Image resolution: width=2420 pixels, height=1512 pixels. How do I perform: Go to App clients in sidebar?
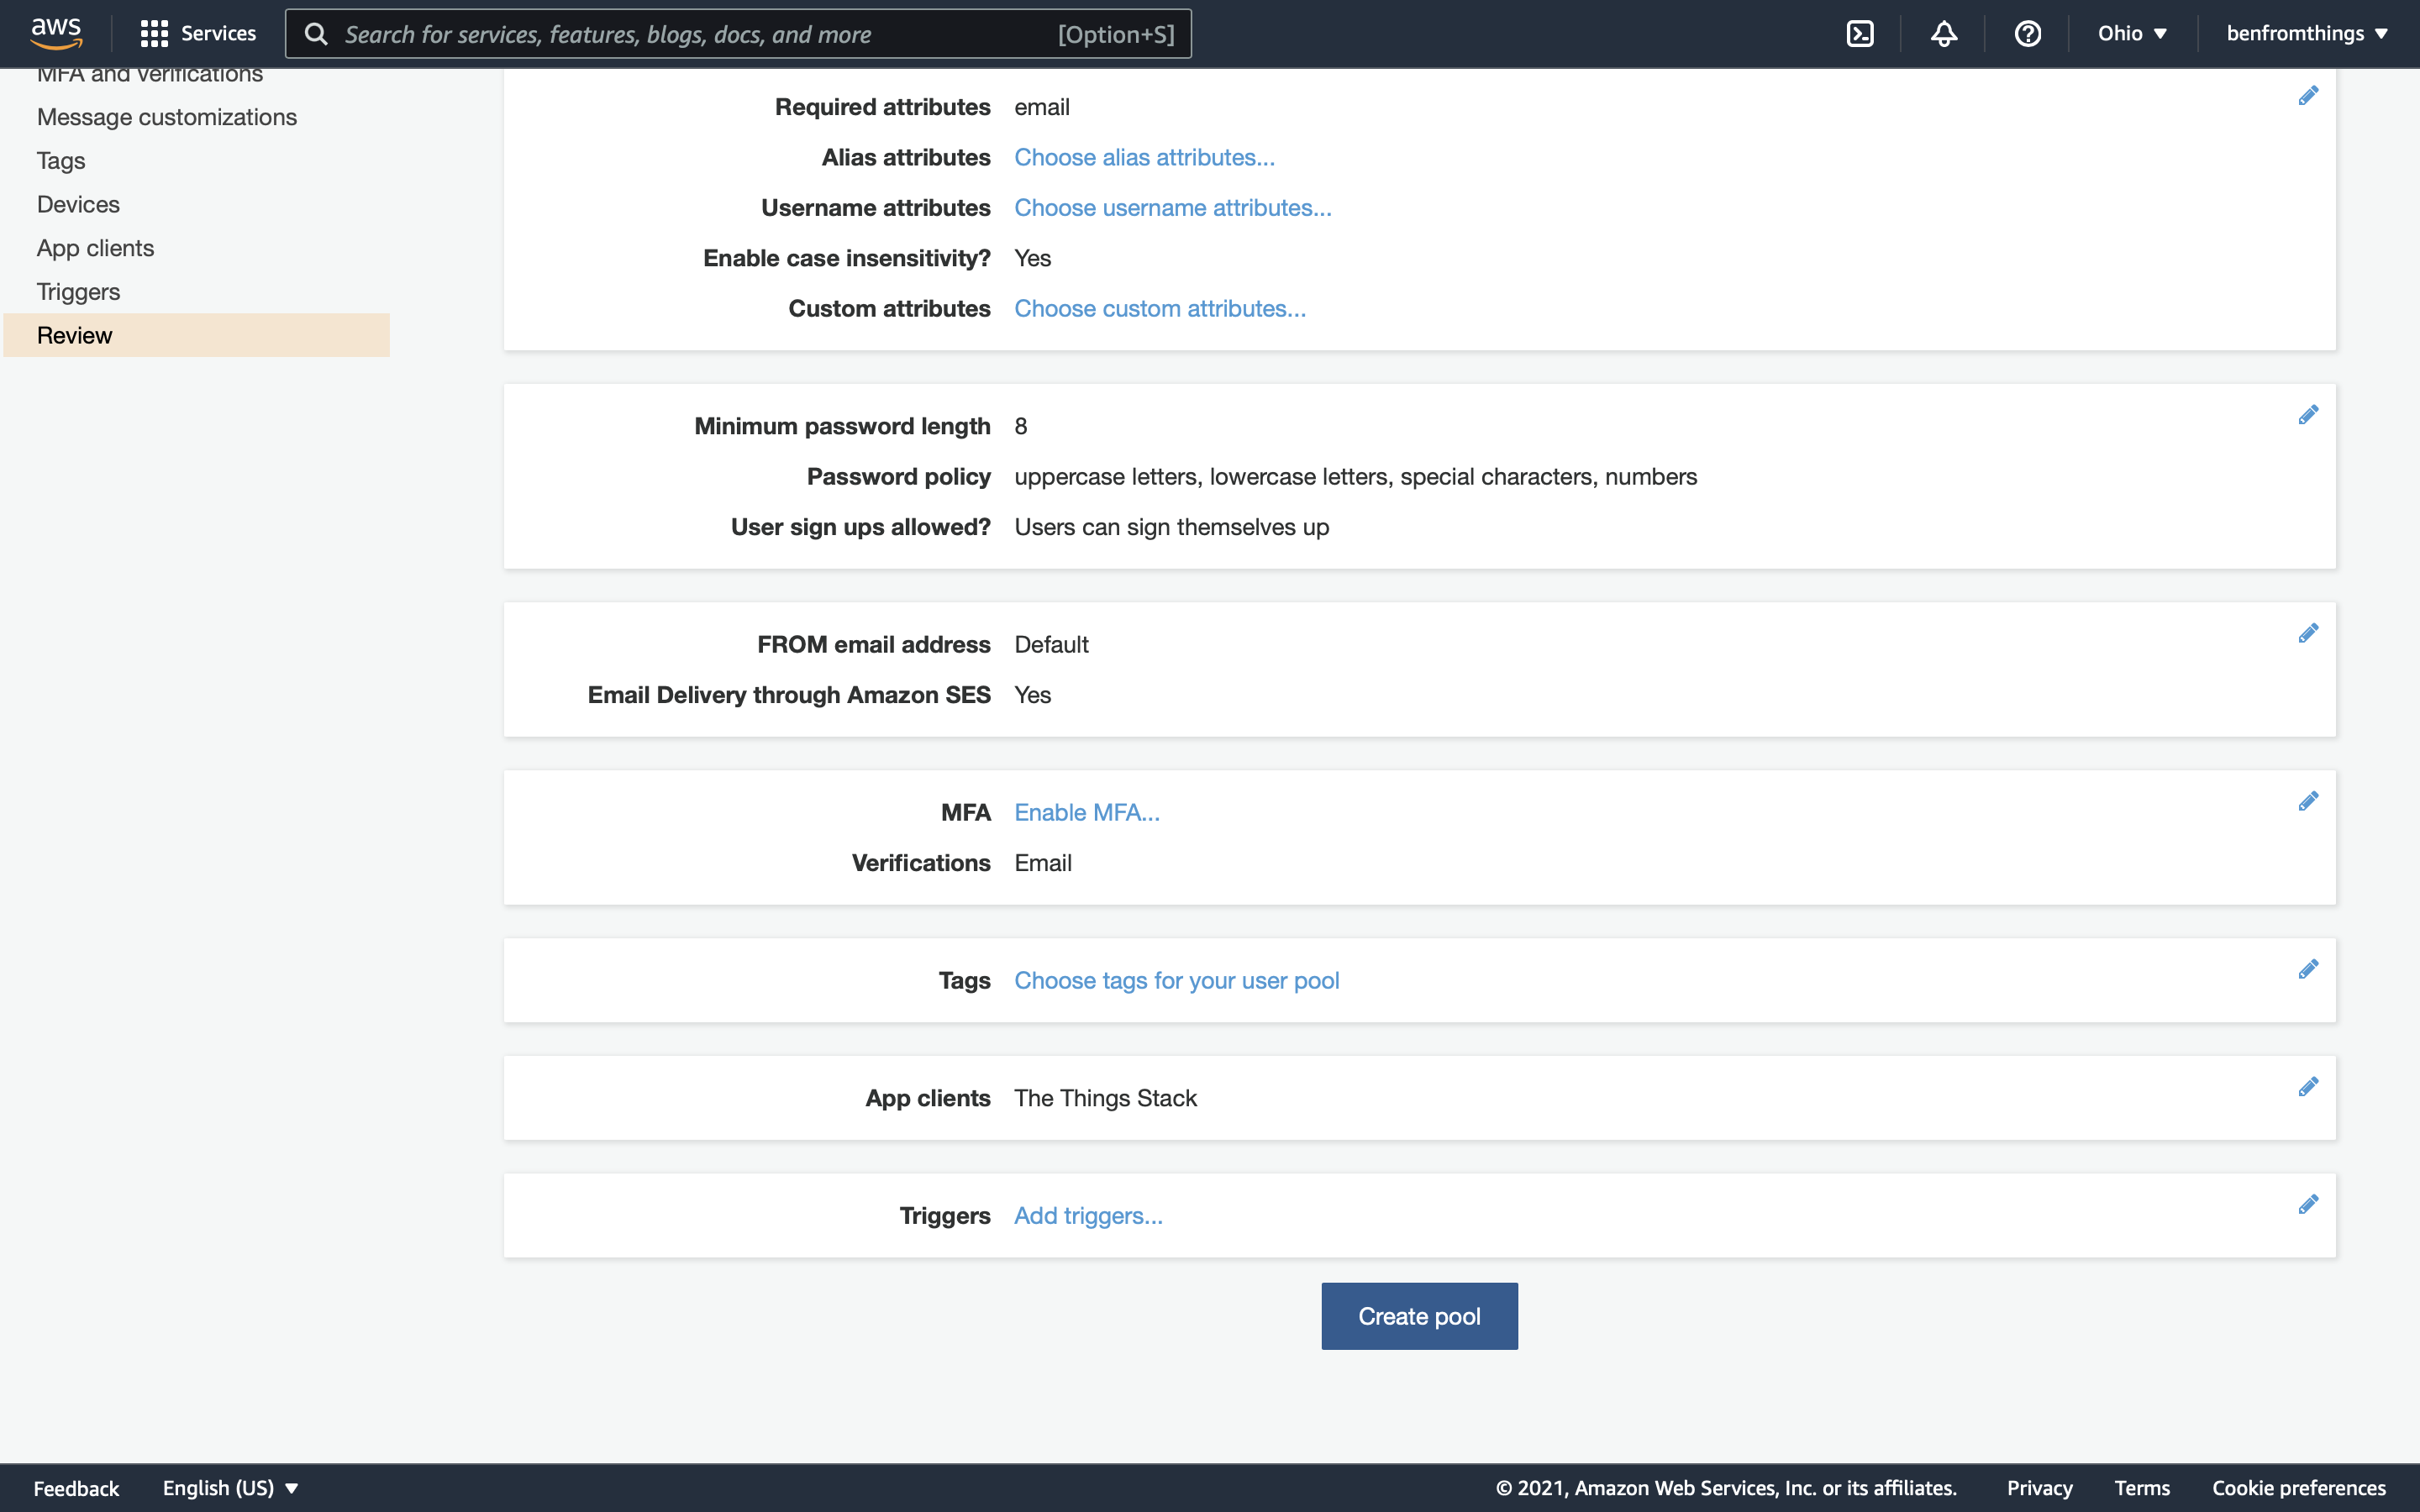95,248
